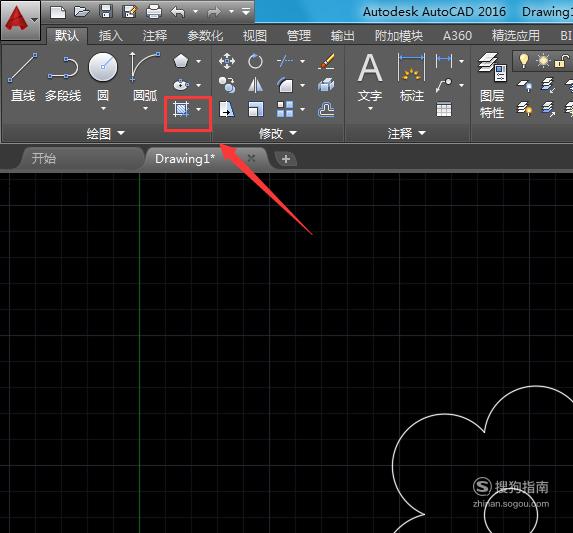Open dropdown beside the Array tool

[303, 109]
